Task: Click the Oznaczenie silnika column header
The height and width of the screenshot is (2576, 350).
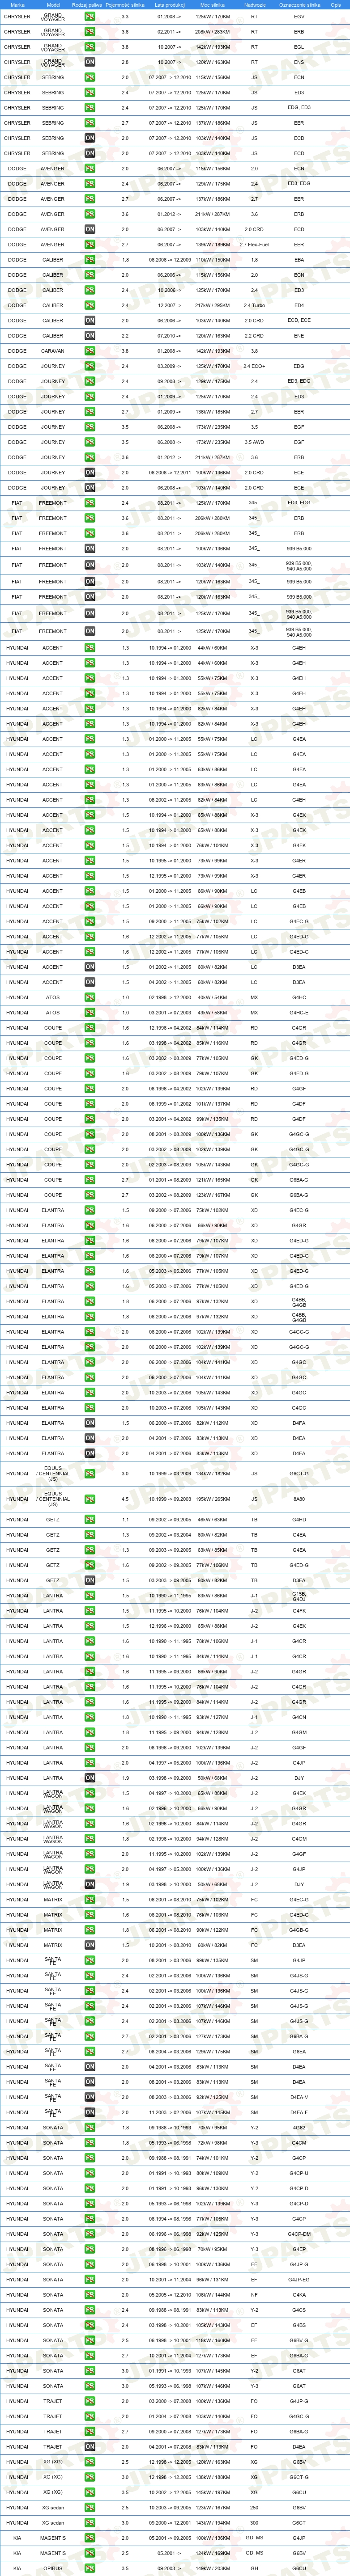Action: [x=299, y=5]
